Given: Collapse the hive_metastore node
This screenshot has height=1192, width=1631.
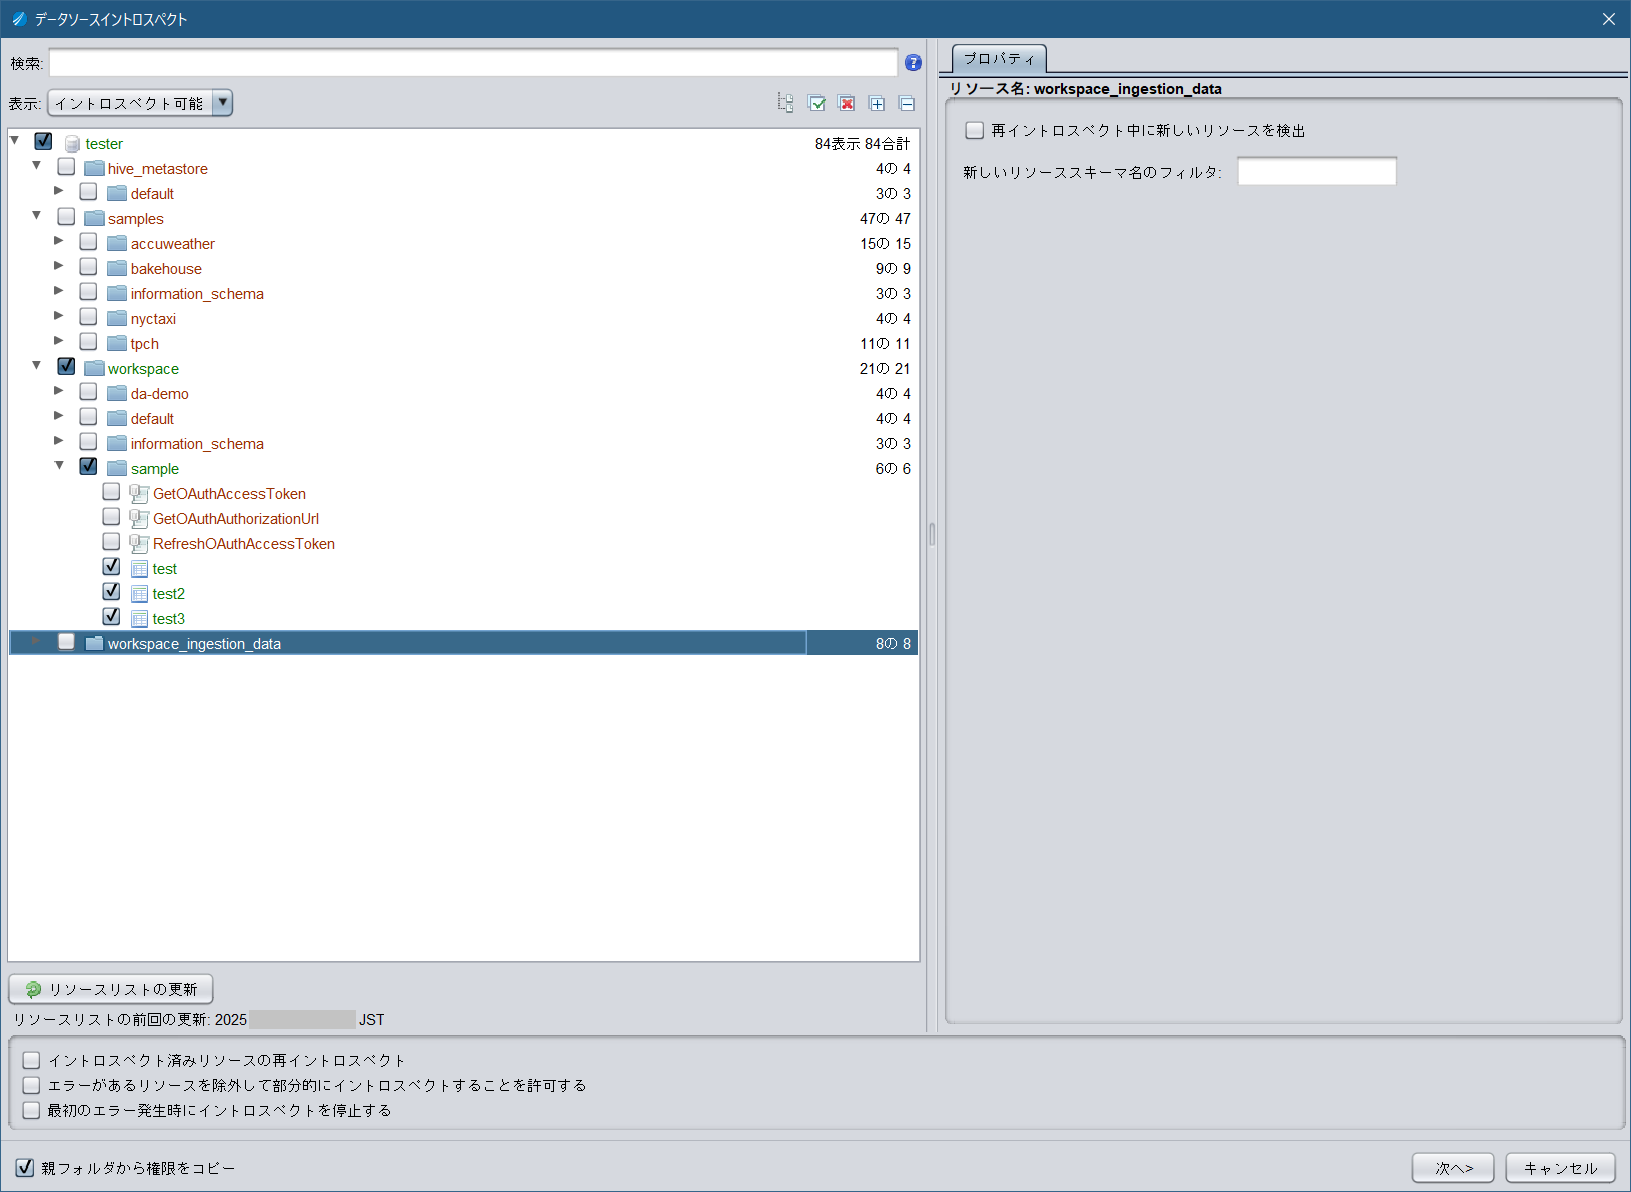Looking at the screenshot, I should [x=37, y=165].
